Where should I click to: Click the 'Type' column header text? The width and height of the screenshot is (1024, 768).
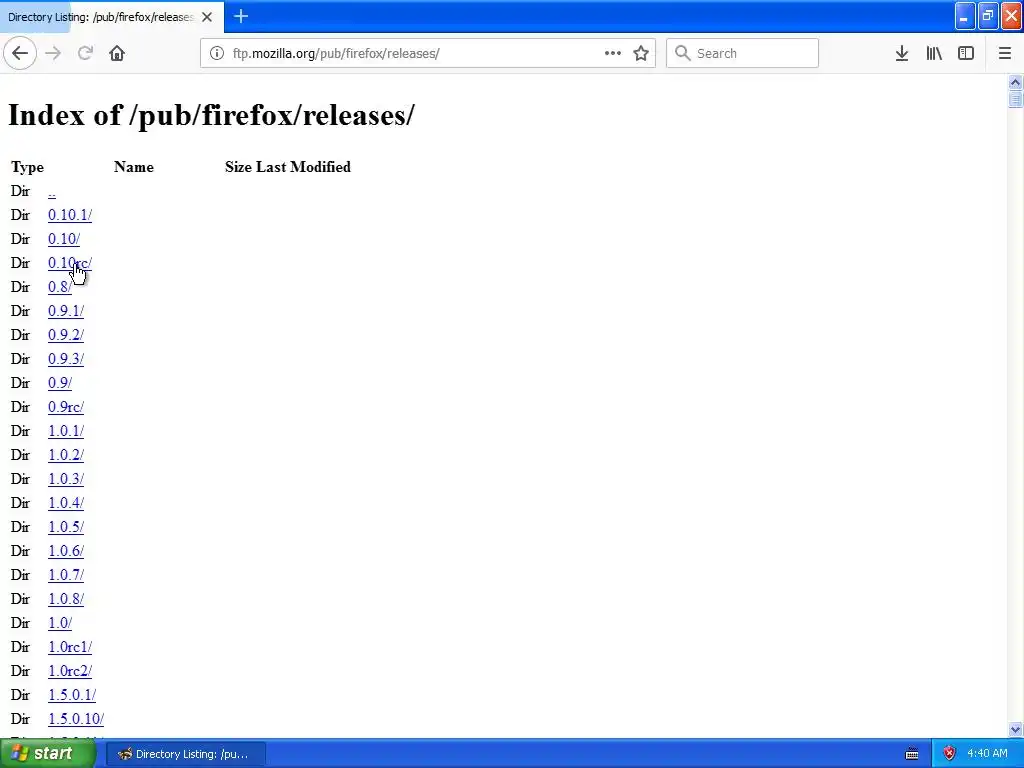(x=27, y=167)
